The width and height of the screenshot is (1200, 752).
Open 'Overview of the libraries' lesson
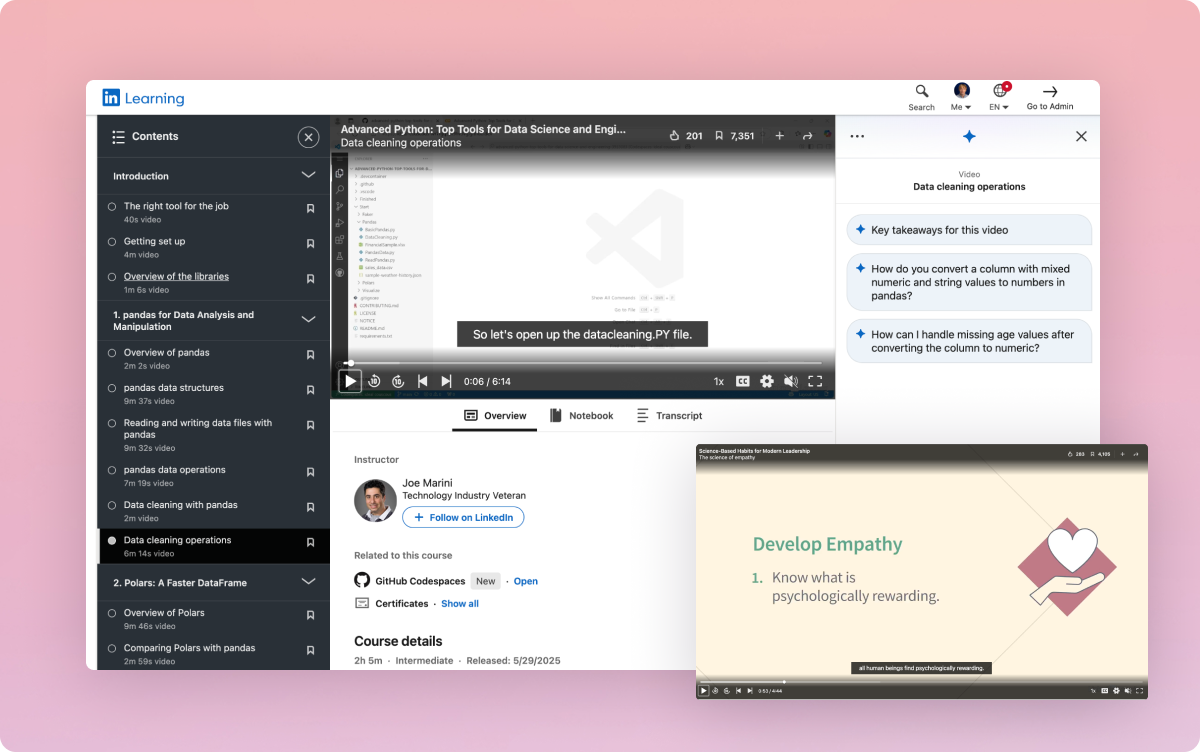pos(176,277)
